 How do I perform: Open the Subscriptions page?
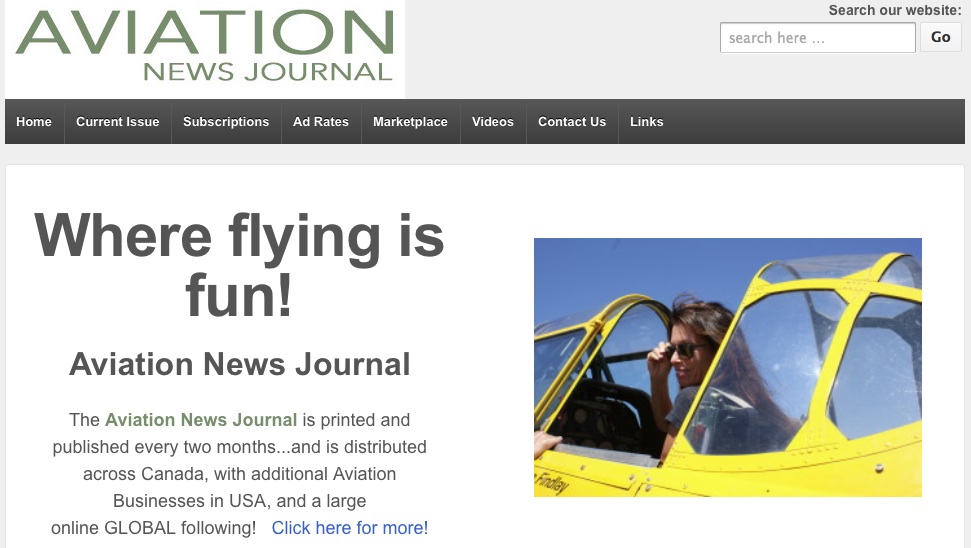pyautogui.click(x=226, y=121)
